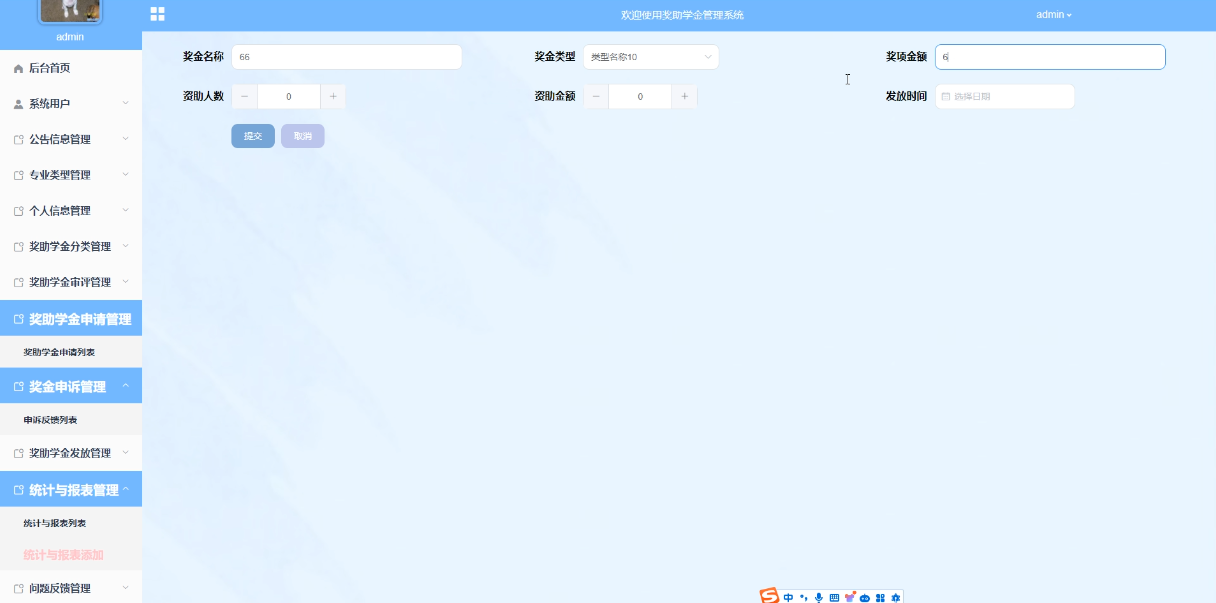
Task: Click the admin avatar picture
Action: click(70, 10)
